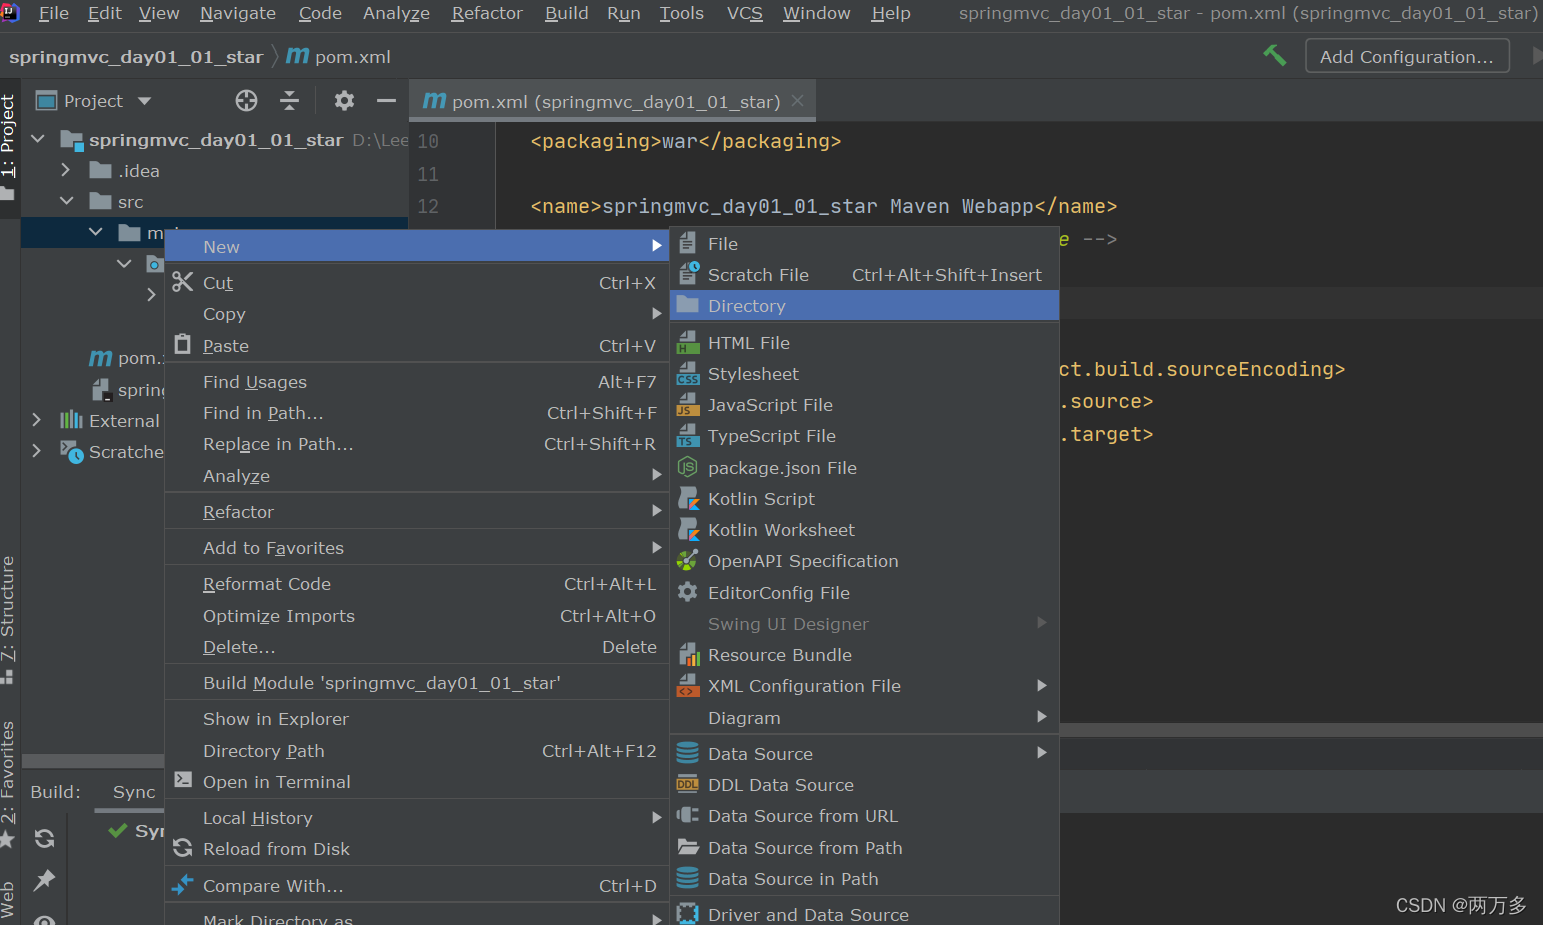
Task: Select Find Usages in context menu
Action: (417, 381)
